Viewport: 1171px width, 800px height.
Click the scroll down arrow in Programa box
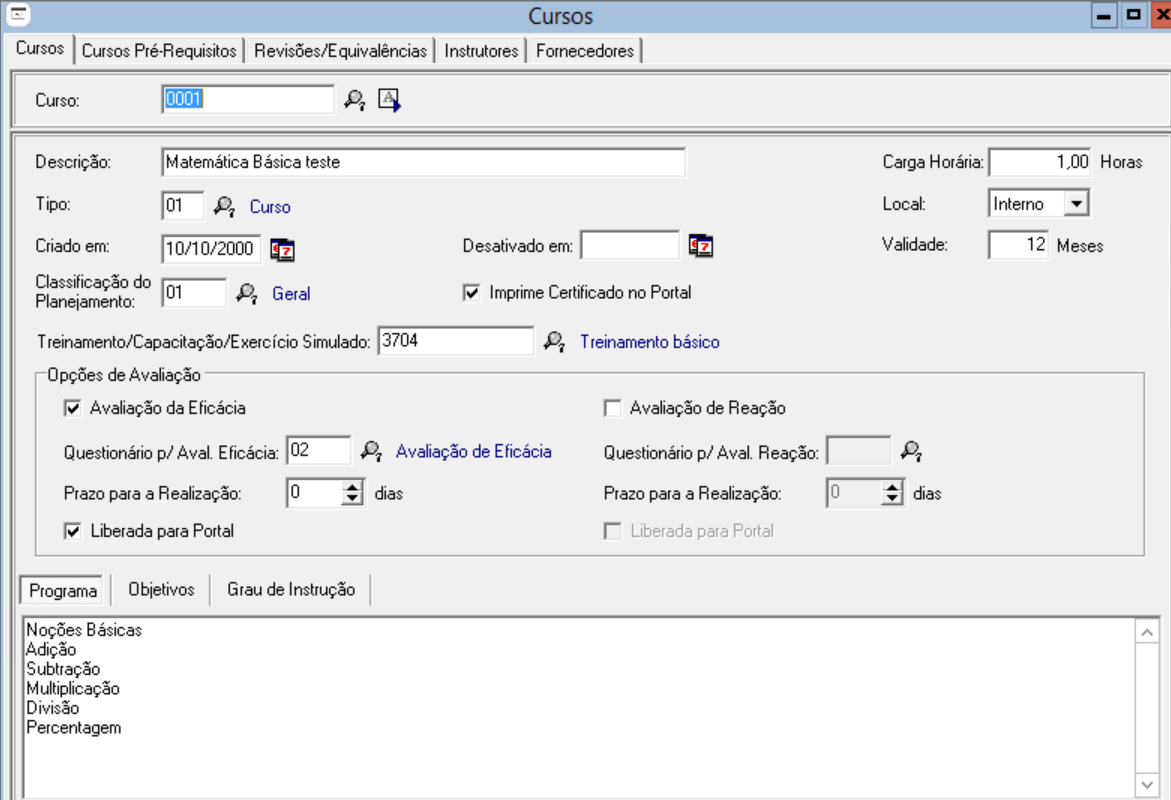point(1147,784)
